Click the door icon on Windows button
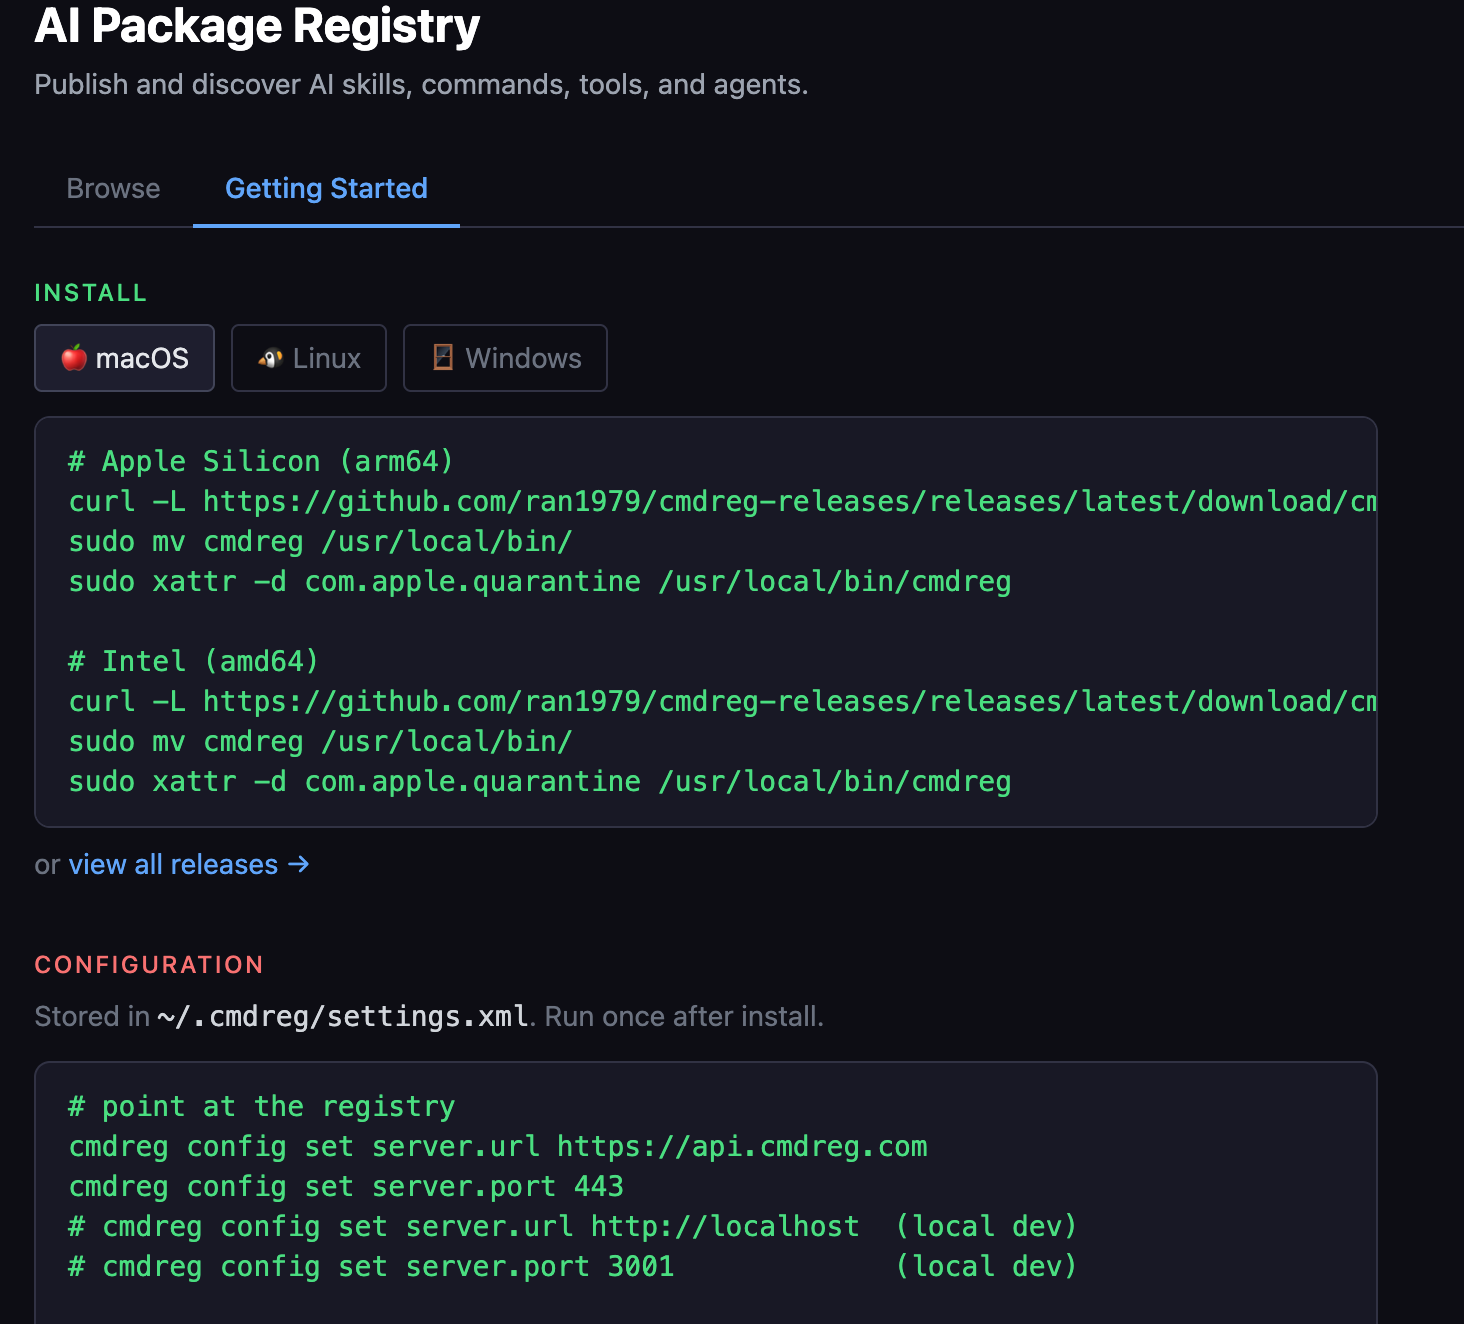1464x1324 pixels. tap(443, 357)
